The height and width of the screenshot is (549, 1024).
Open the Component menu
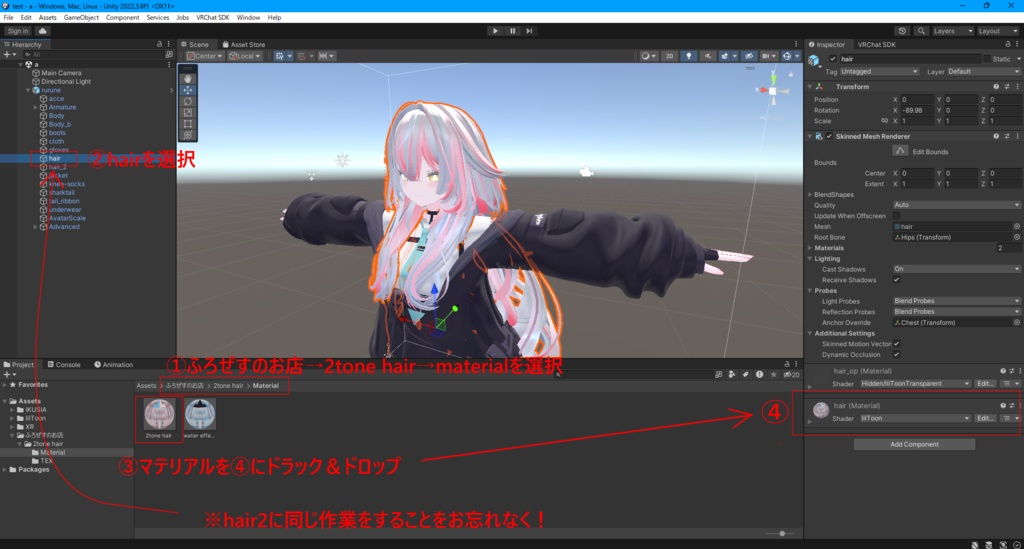coord(122,18)
